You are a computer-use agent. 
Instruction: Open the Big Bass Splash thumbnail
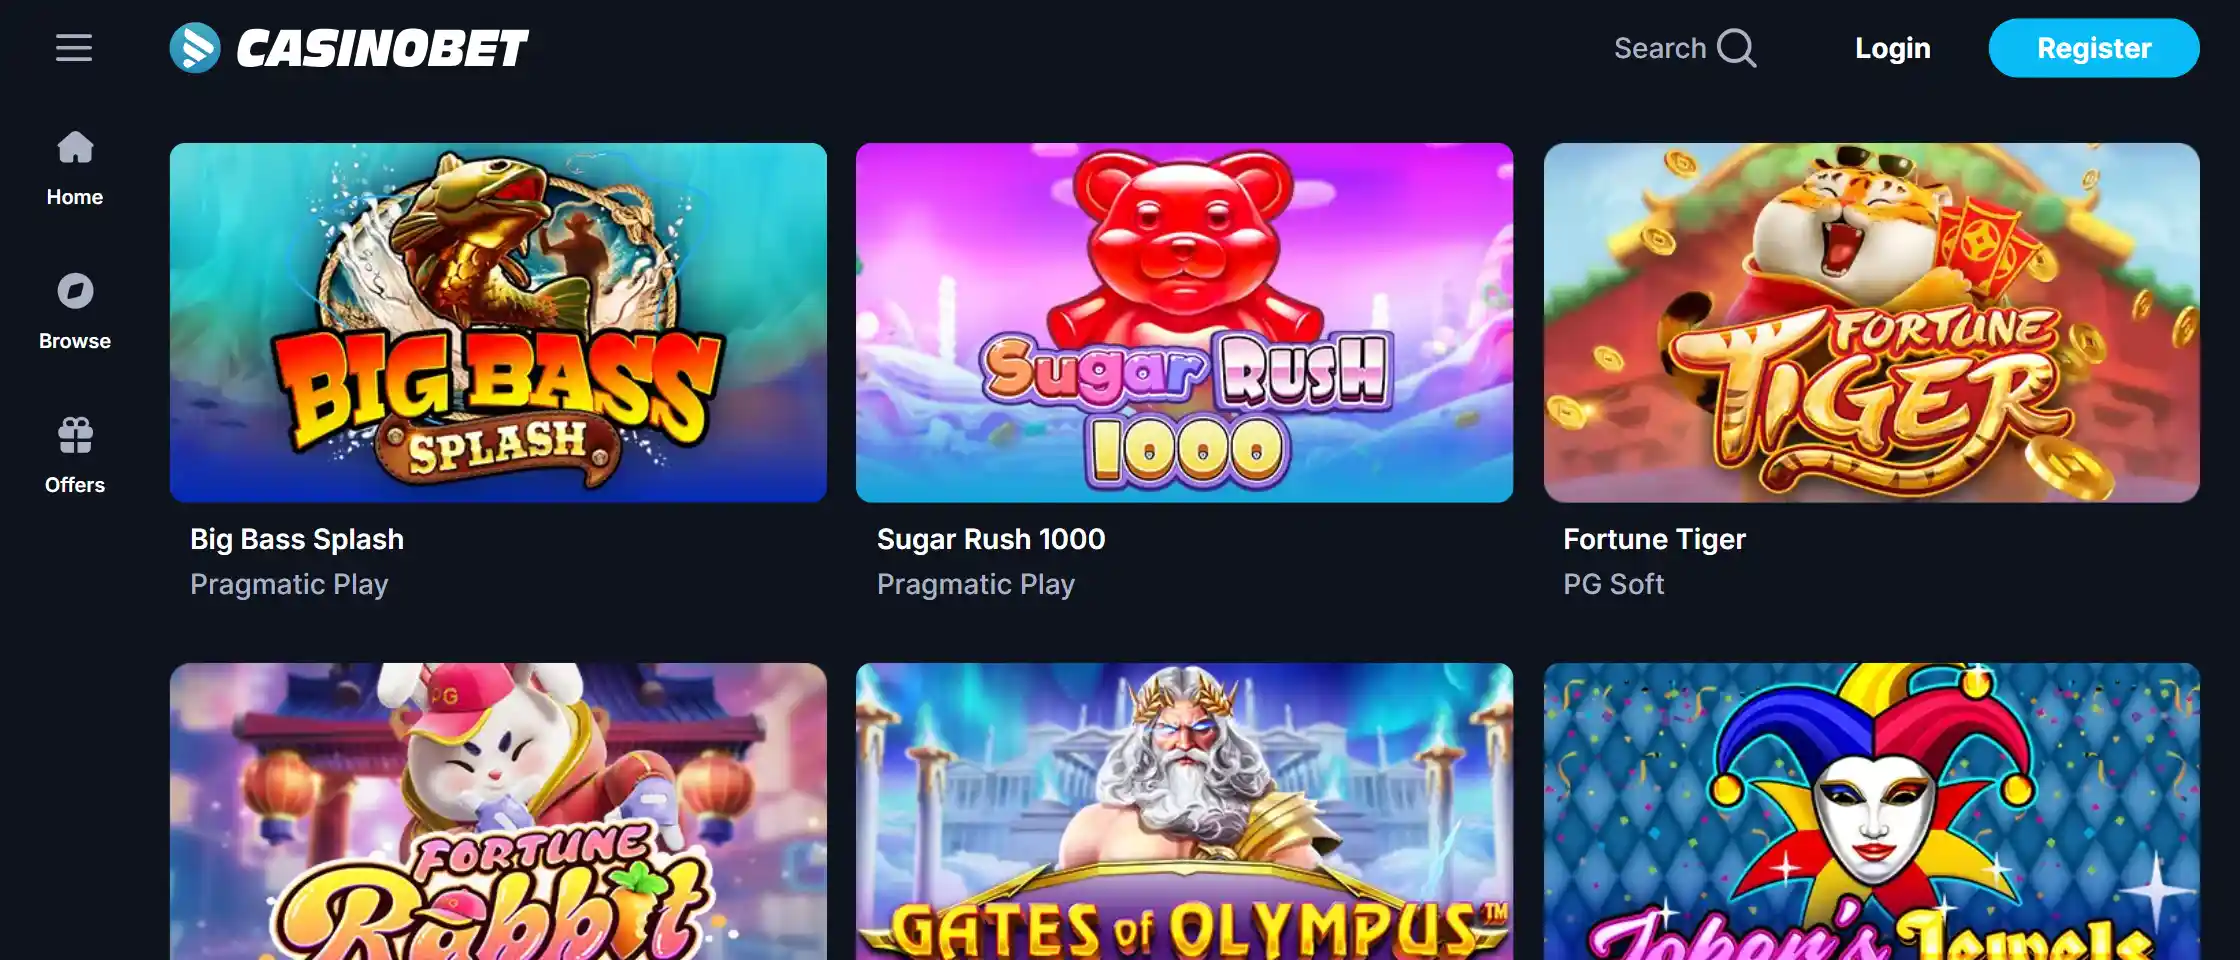[498, 322]
